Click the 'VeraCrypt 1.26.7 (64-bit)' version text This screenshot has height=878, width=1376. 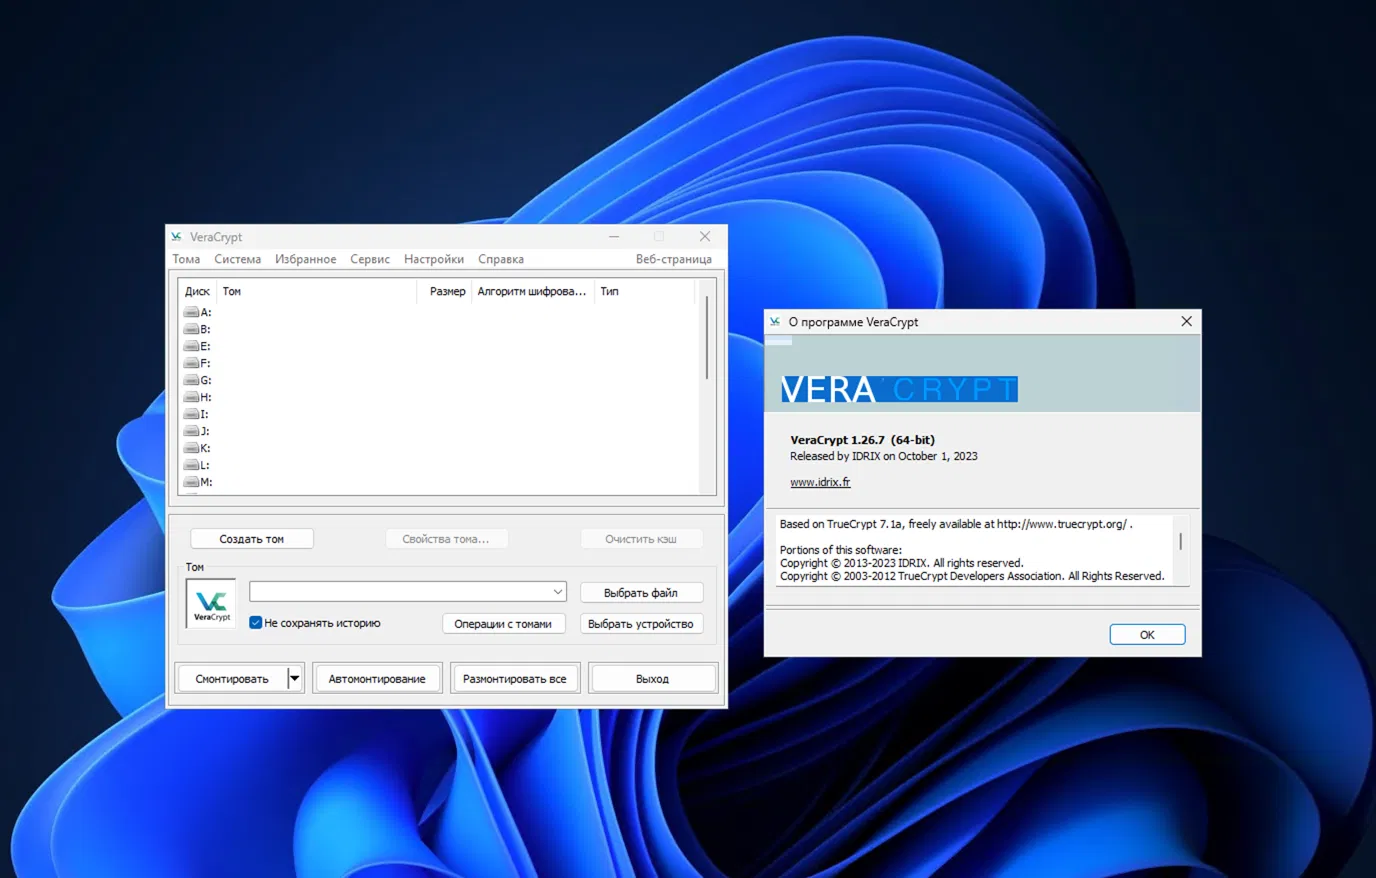(x=863, y=440)
